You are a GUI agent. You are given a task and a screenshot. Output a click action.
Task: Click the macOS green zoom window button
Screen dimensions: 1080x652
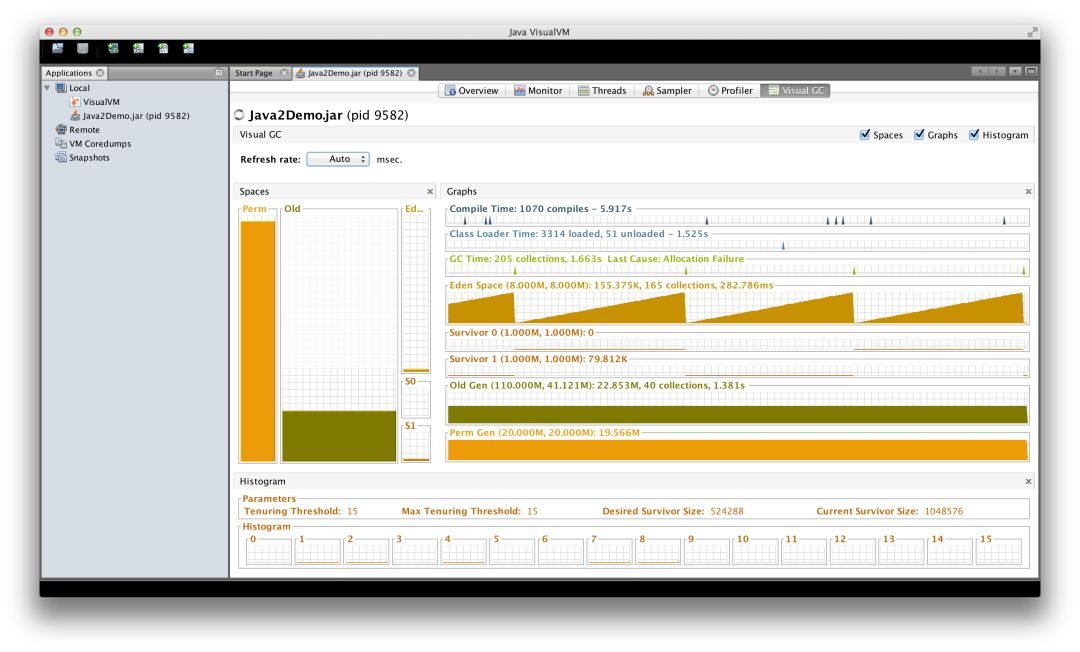77,32
